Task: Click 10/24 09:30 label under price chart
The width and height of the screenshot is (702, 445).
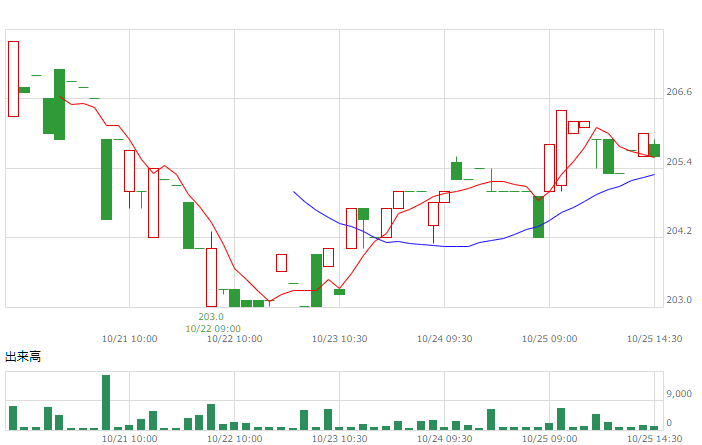Action: click(445, 339)
